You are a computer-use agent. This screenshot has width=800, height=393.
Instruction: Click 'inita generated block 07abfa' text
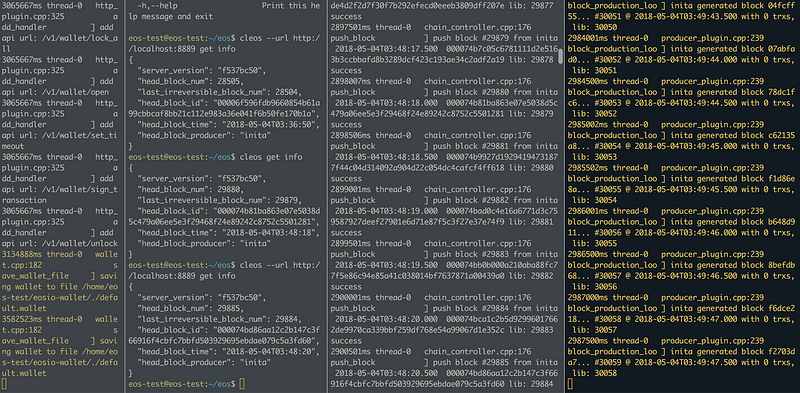tap(733, 48)
